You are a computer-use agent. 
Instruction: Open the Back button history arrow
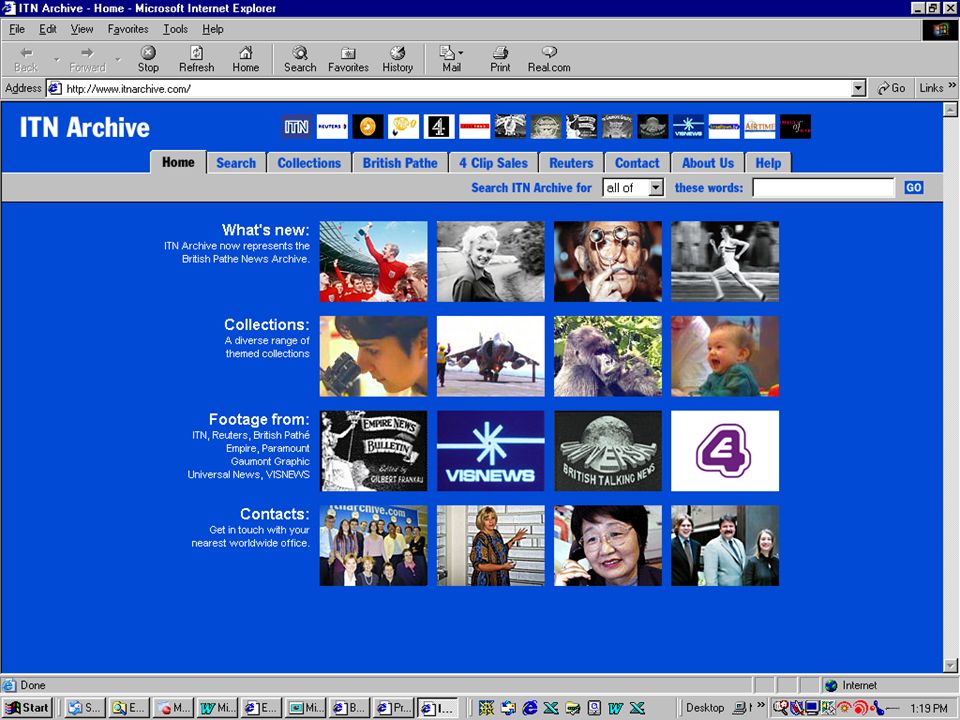pos(56,59)
